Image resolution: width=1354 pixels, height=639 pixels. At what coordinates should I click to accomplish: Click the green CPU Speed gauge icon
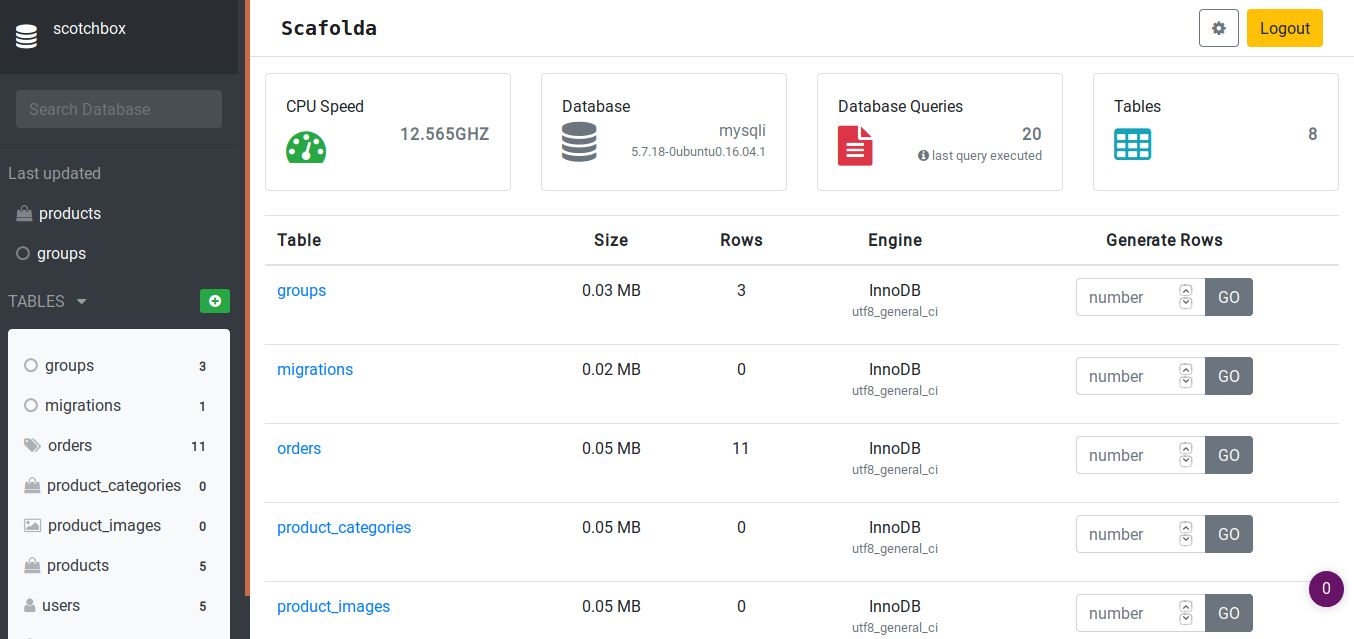[306, 147]
